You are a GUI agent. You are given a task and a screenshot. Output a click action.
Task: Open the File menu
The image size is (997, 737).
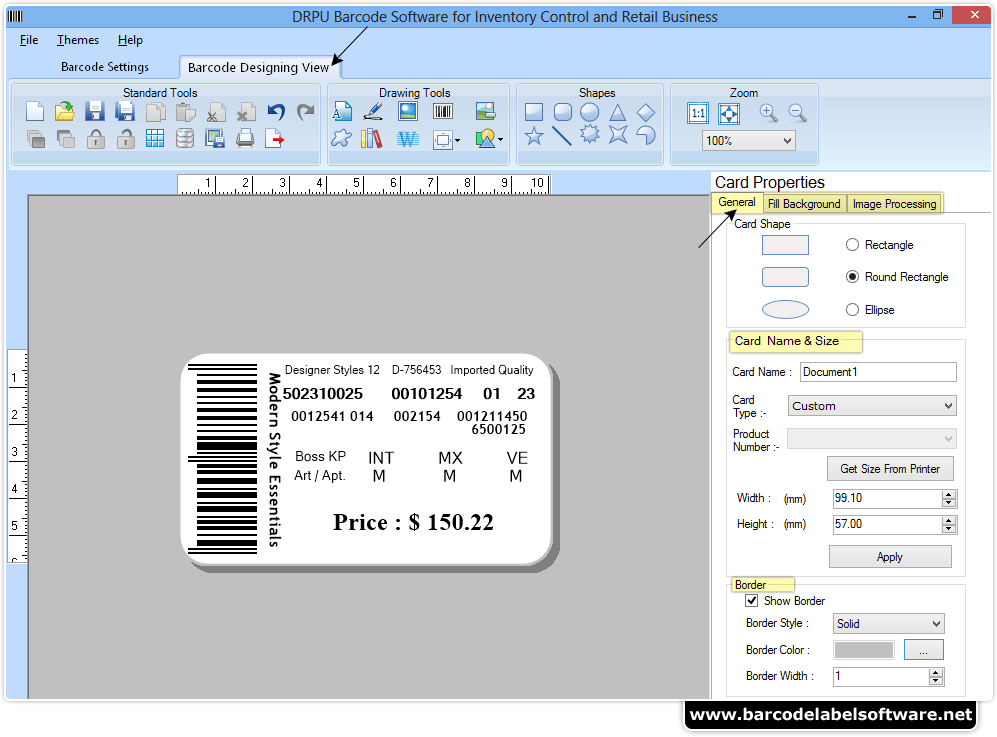click(29, 40)
